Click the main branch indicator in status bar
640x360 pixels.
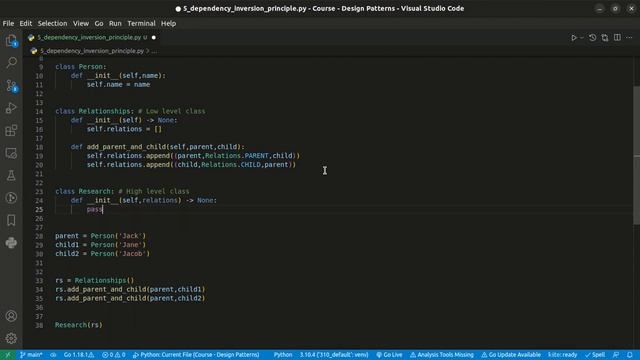(31, 355)
